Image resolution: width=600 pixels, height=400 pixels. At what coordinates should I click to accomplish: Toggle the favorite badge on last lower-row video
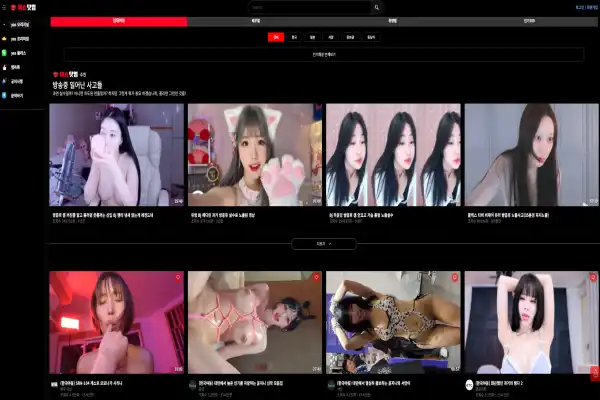coord(592,277)
